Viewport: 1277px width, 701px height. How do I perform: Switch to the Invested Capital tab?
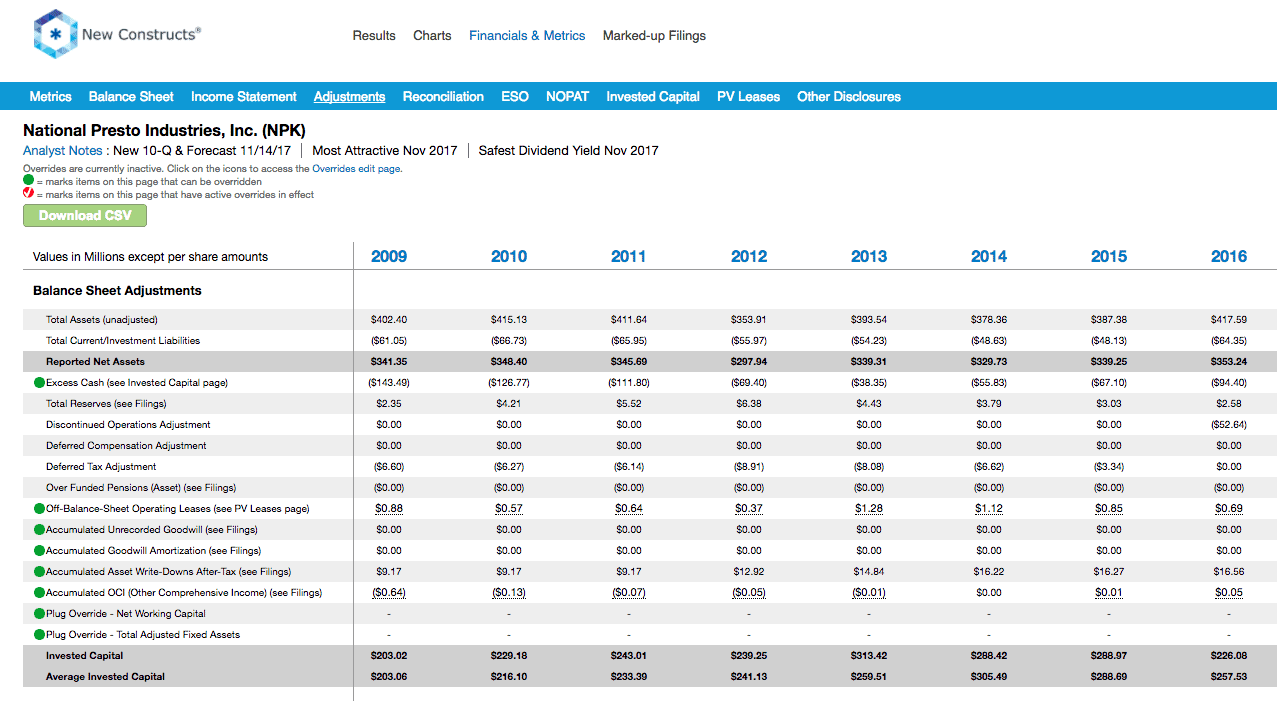653,97
